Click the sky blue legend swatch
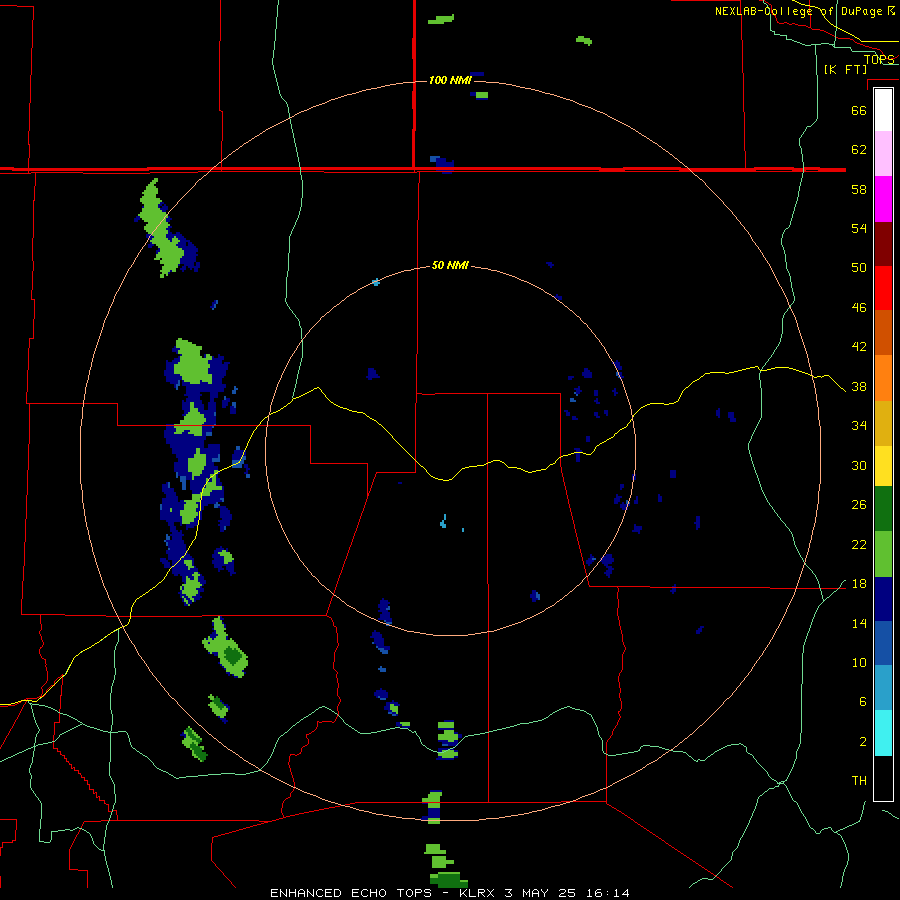This screenshot has width=900, height=900. click(883, 688)
